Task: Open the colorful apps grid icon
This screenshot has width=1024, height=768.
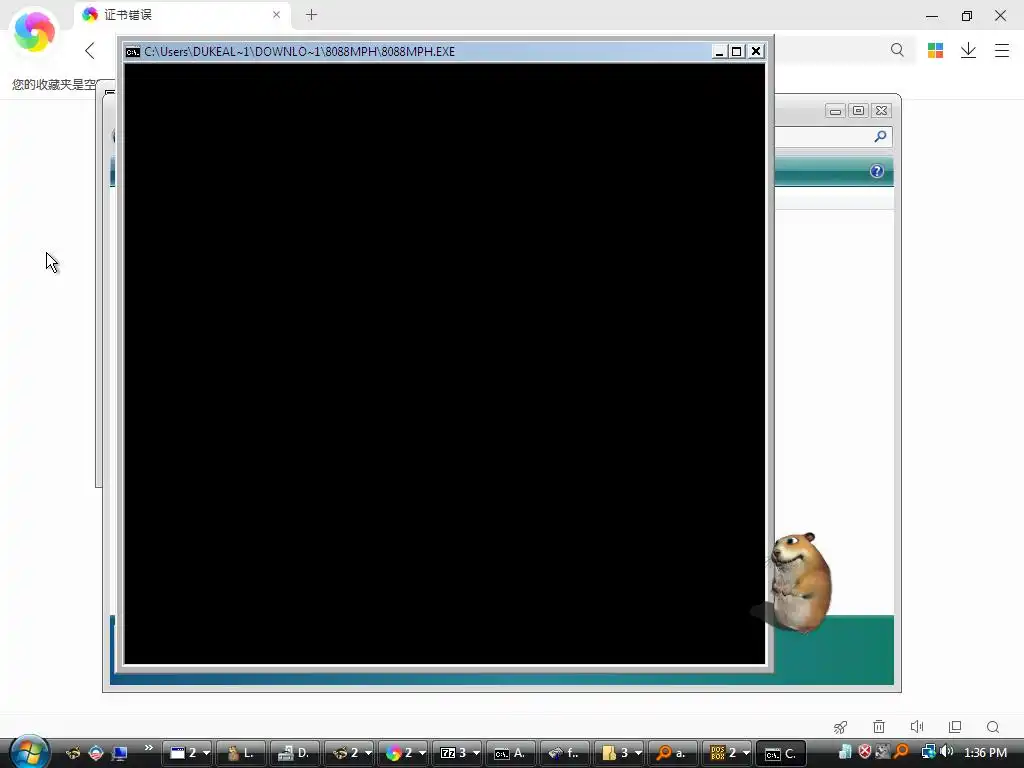Action: (x=935, y=50)
